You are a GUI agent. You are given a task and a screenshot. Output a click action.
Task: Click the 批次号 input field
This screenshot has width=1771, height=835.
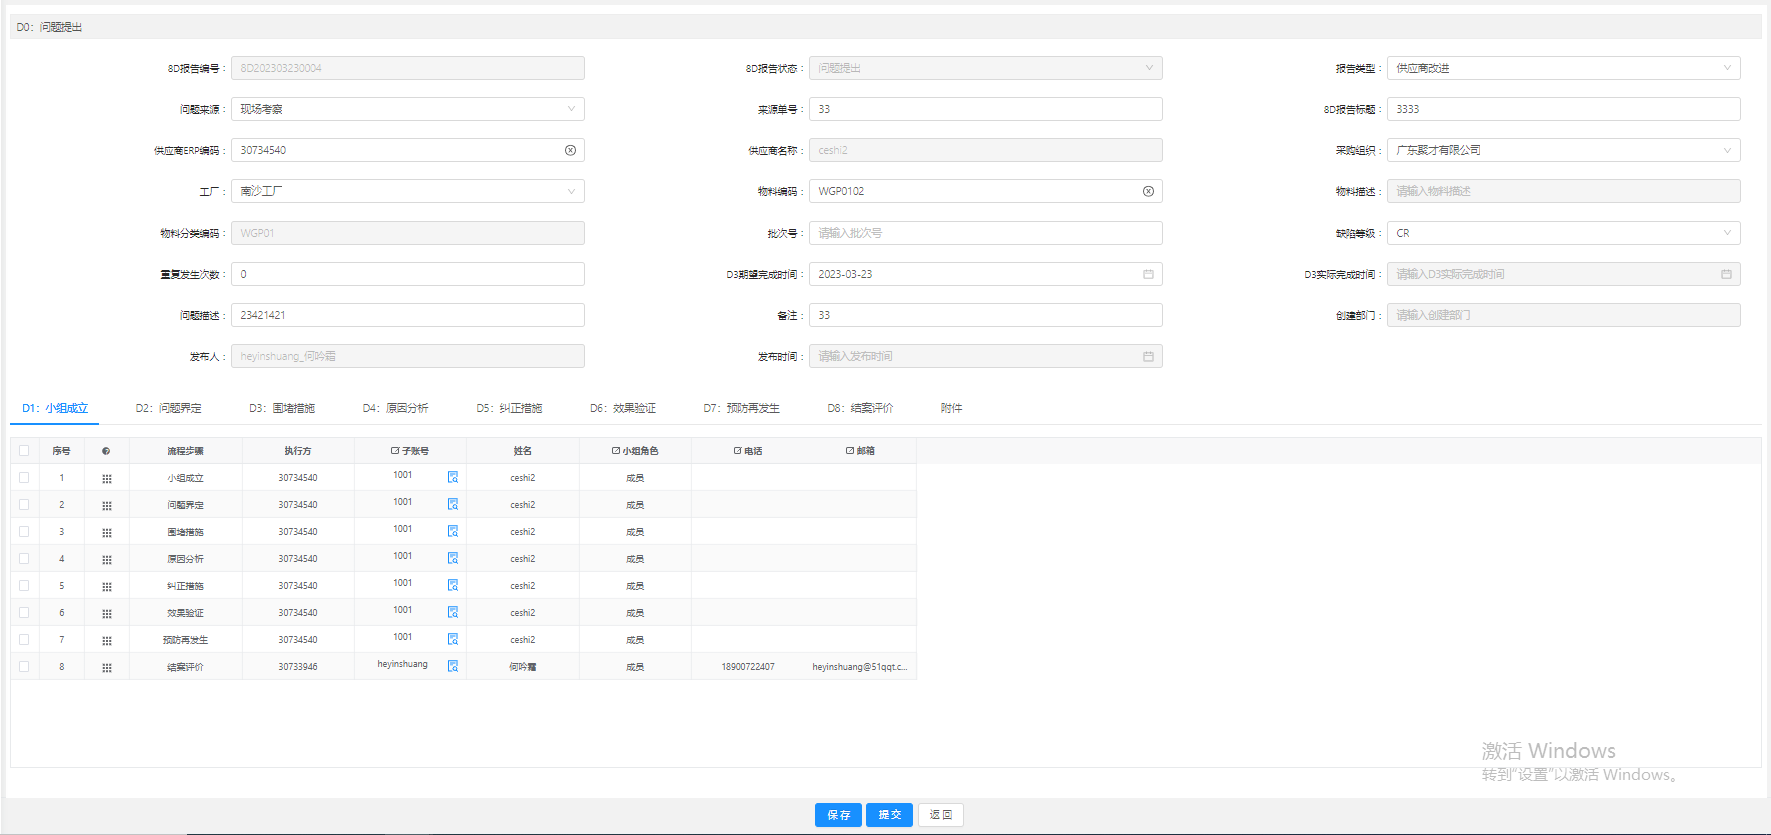[x=985, y=233]
